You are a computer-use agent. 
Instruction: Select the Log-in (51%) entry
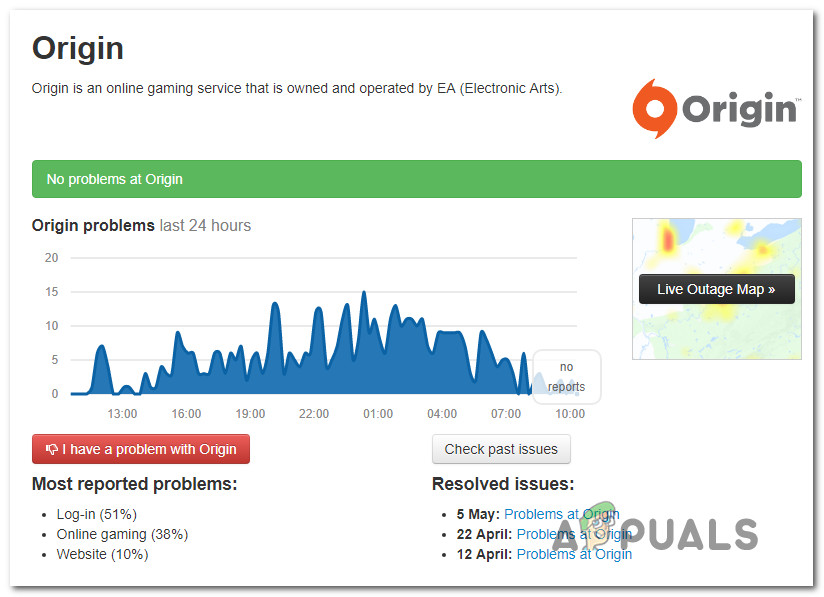(97, 514)
